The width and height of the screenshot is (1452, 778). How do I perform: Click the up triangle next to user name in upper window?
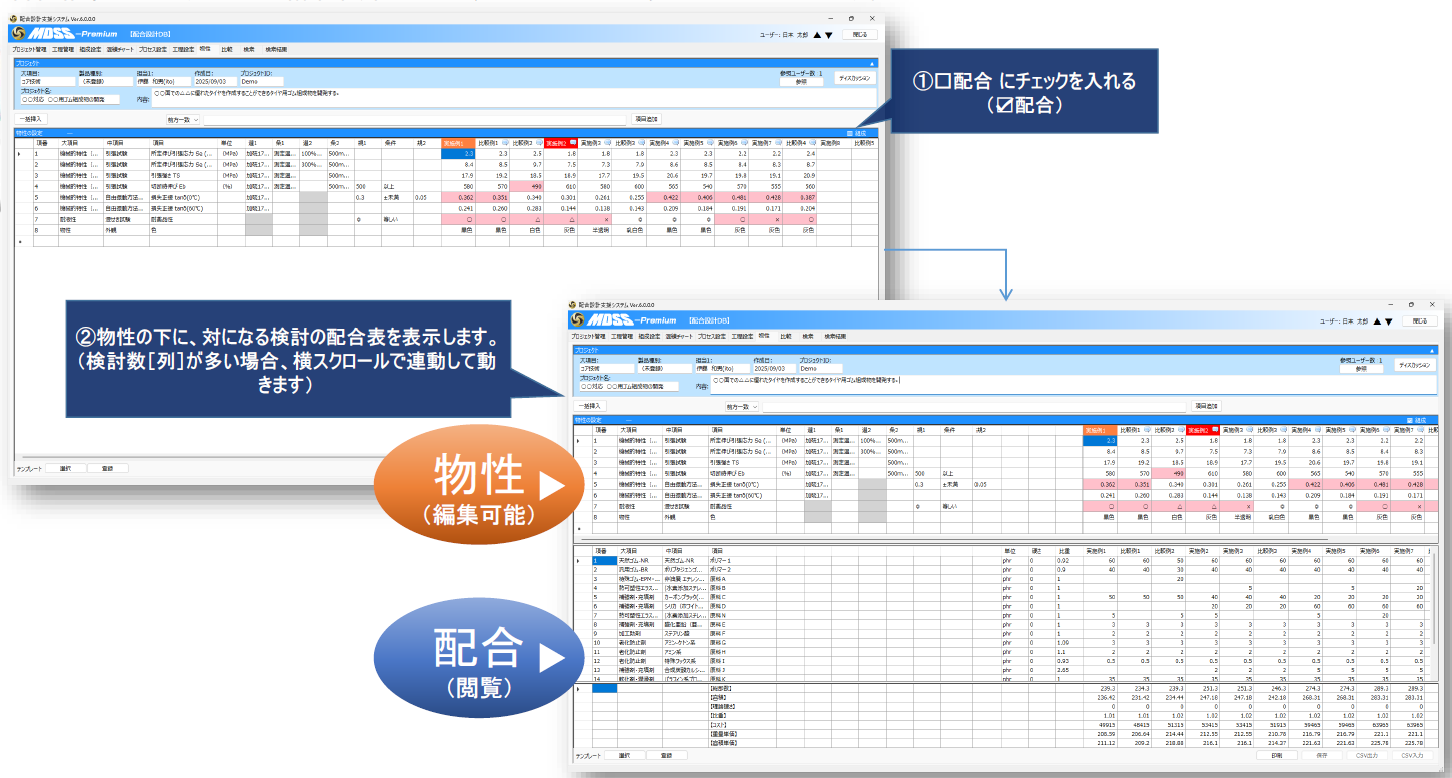click(816, 34)
